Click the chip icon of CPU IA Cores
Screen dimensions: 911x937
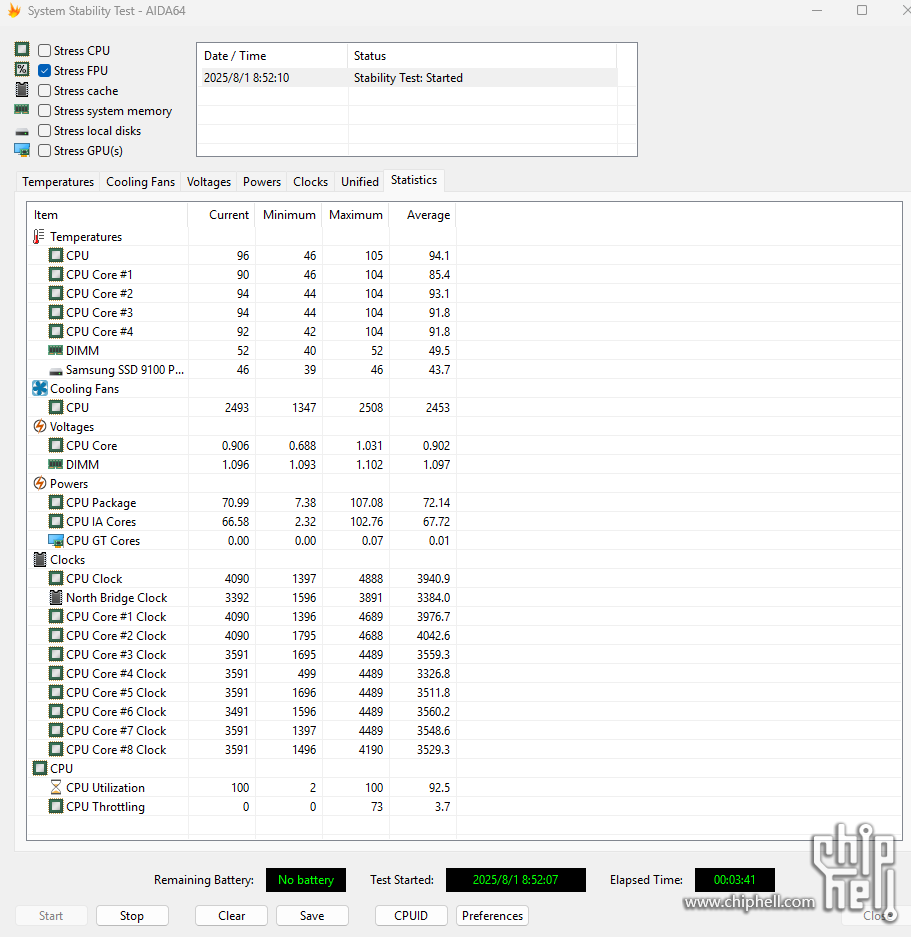coord(56,521)
